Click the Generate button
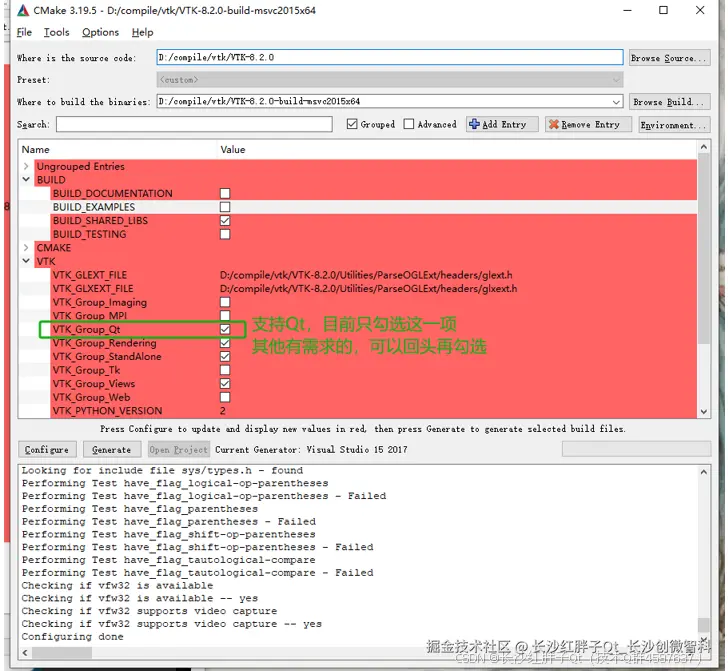This screenshot has height=671, width=728. click(x=111, y=450)
